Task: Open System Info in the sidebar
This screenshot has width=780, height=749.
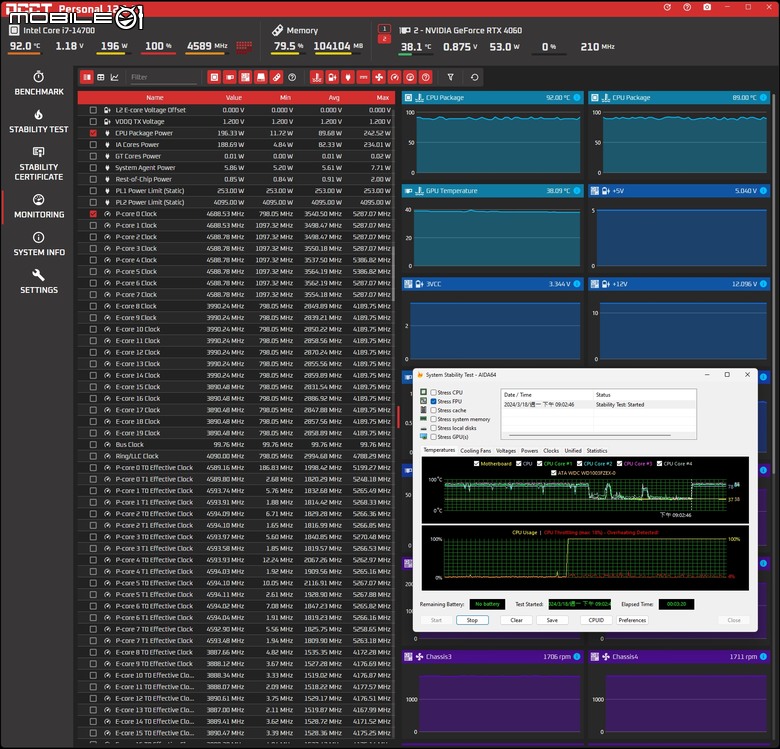Action: tap(39, 244)
